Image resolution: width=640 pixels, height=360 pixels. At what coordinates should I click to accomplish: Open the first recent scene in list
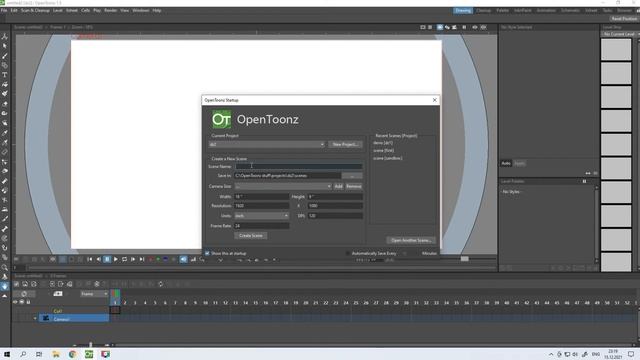383,143
